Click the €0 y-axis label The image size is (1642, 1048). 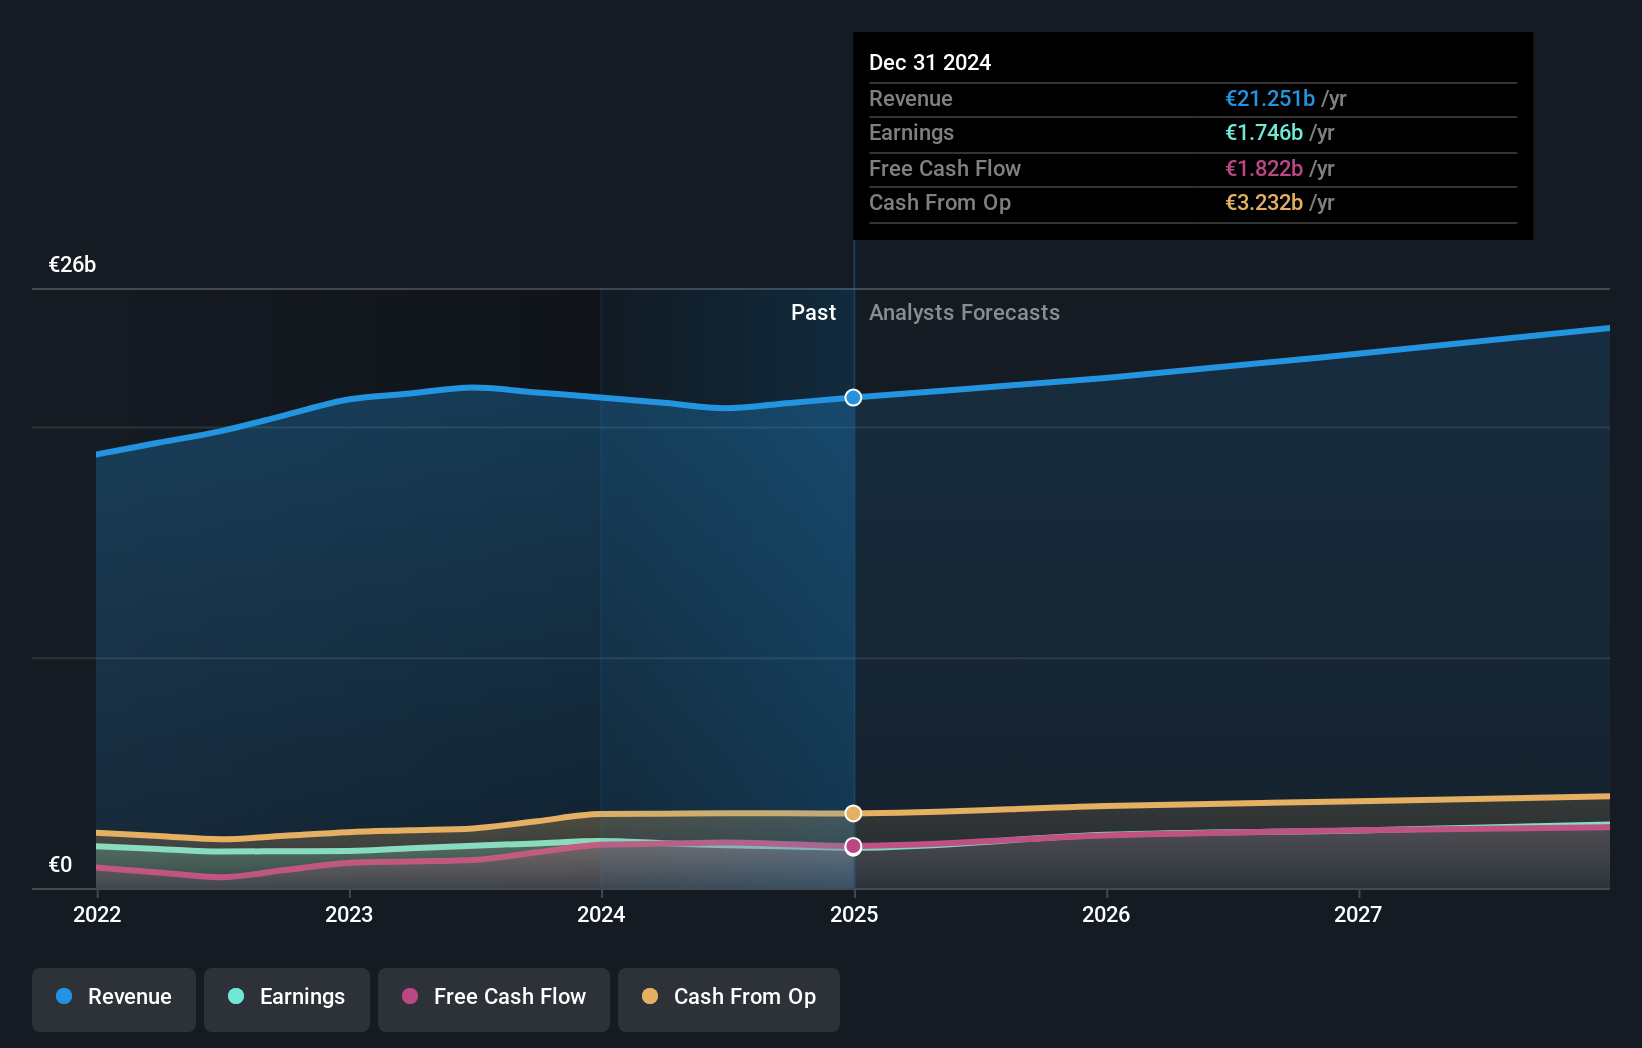click(x=60, y=865)
